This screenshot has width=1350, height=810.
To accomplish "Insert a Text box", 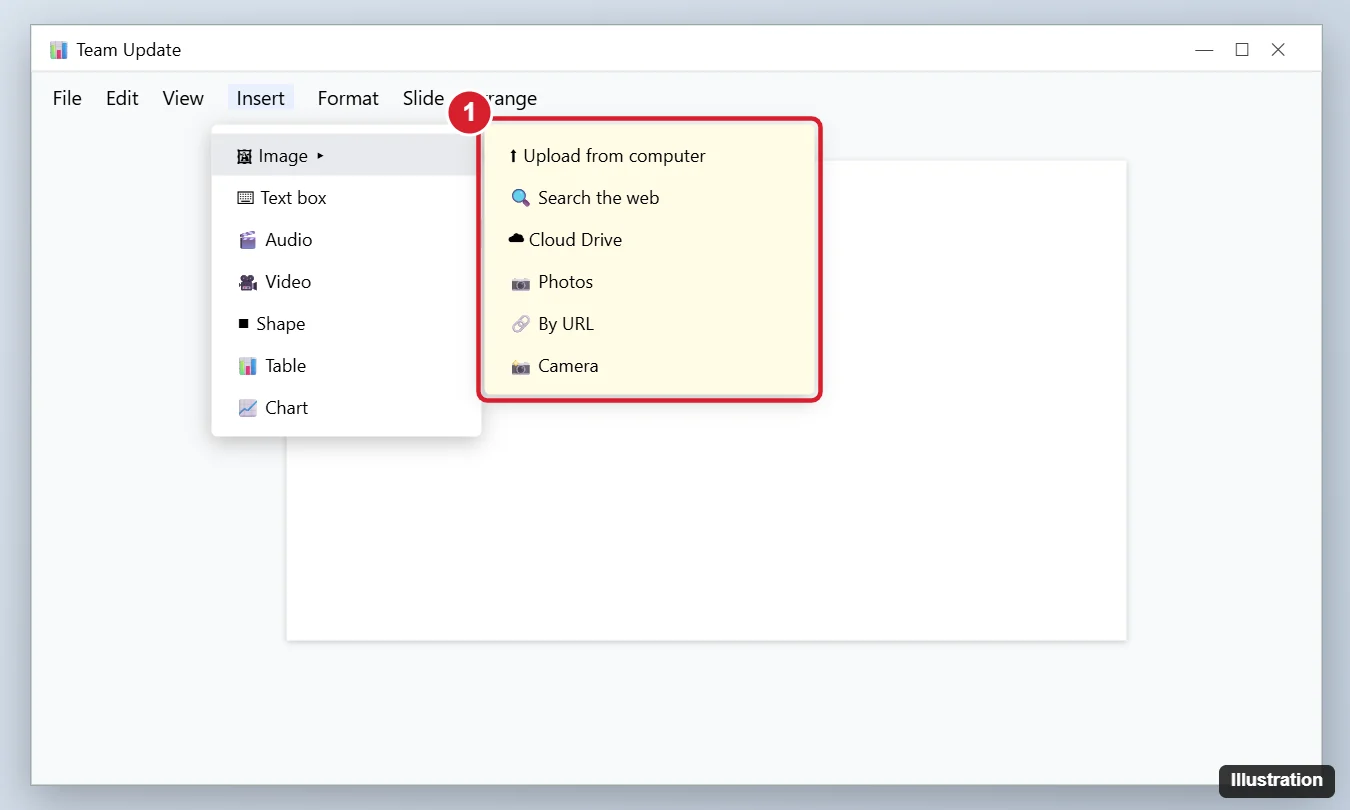I will pyautogui.click(x=346, y=198).
